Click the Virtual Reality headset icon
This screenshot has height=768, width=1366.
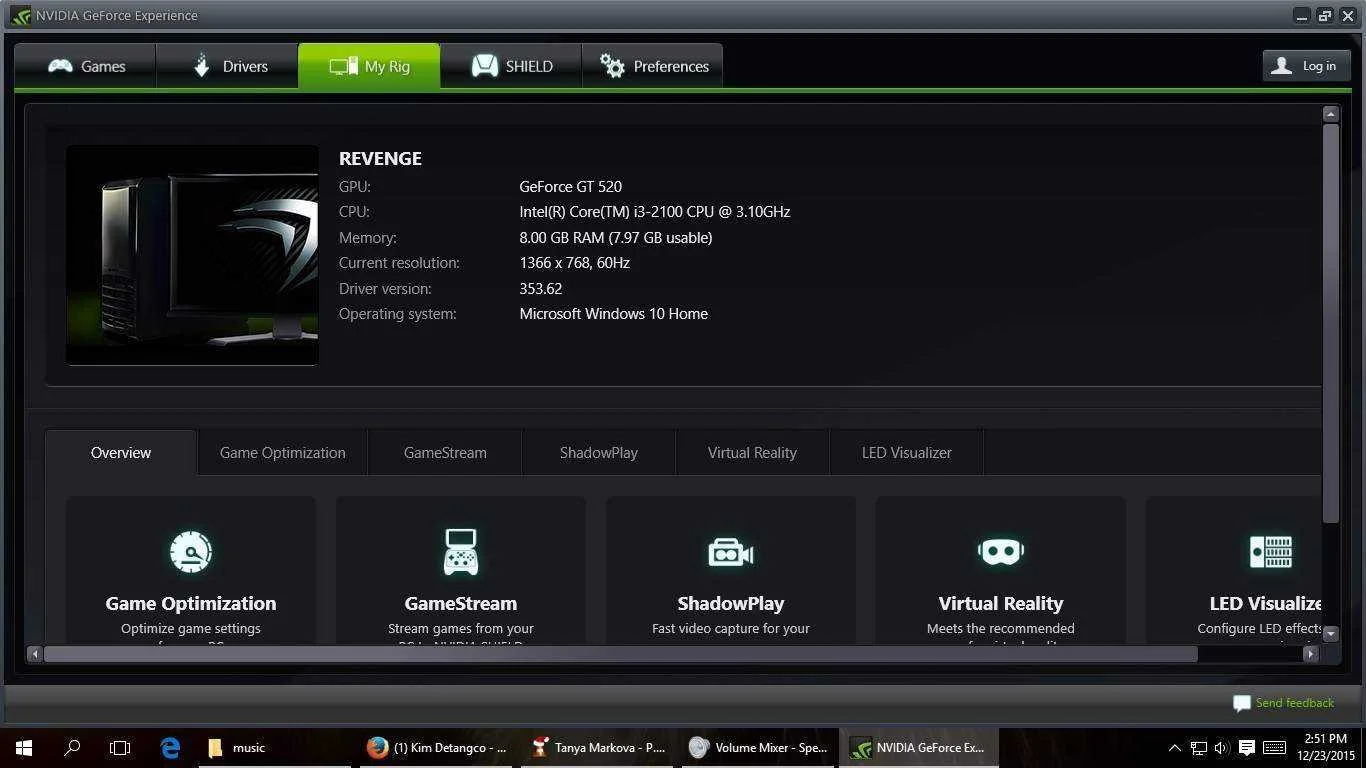click(x=1001, y=552)
